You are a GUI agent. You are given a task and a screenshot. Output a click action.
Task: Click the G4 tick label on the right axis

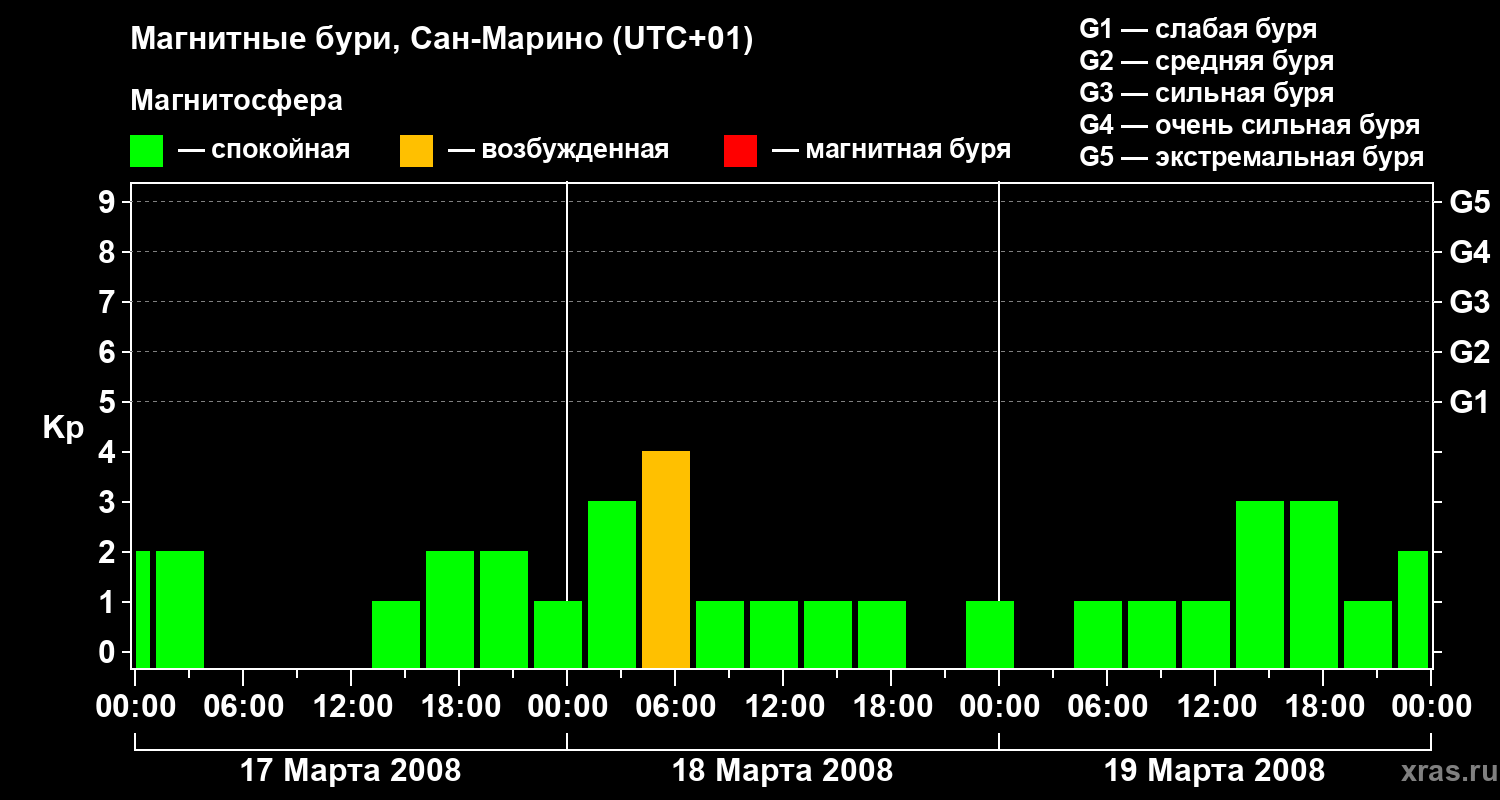1469,252
